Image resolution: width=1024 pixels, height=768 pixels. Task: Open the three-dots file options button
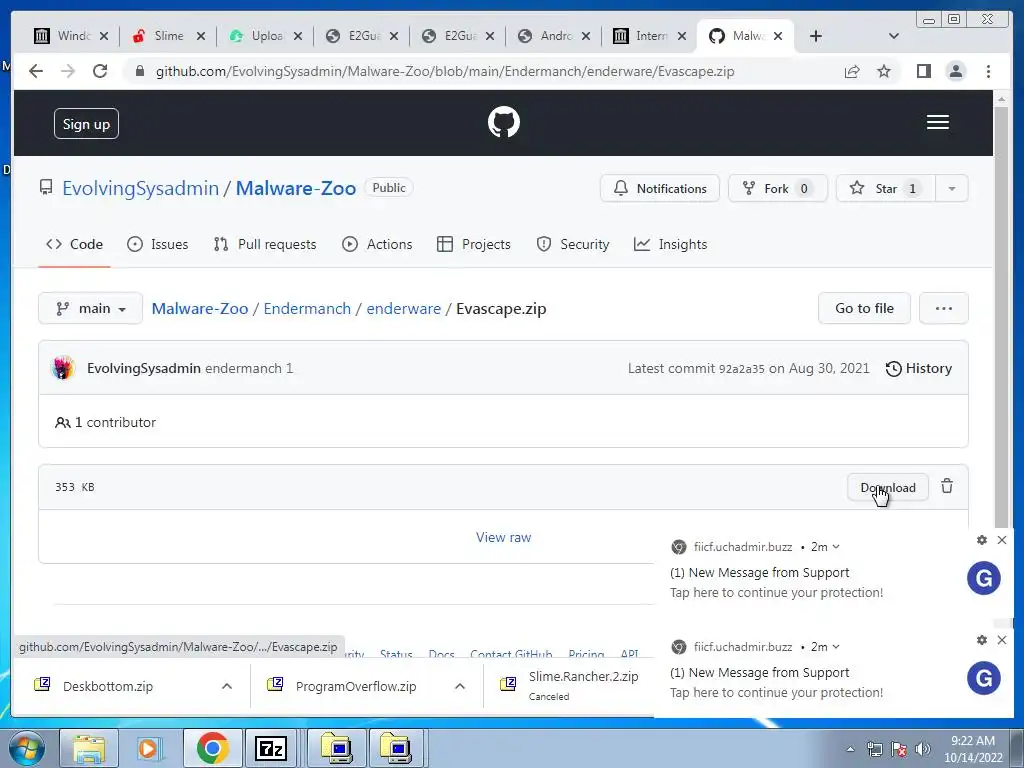tap(944, 308)
